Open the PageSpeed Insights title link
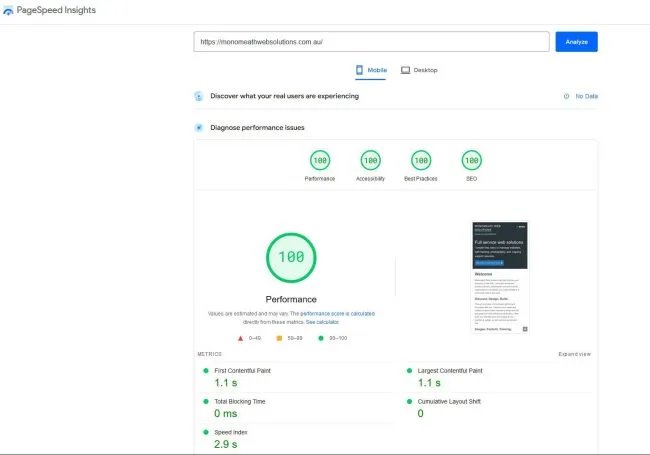The image size is (650, 455). (56, 10)
